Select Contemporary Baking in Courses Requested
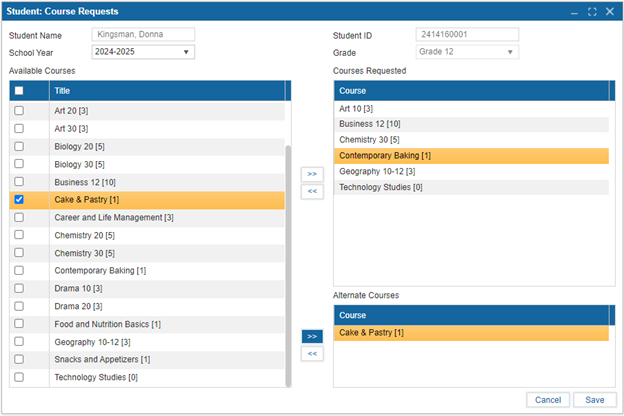Viewport: 624px width, 416px height. [x=470, y=156]
